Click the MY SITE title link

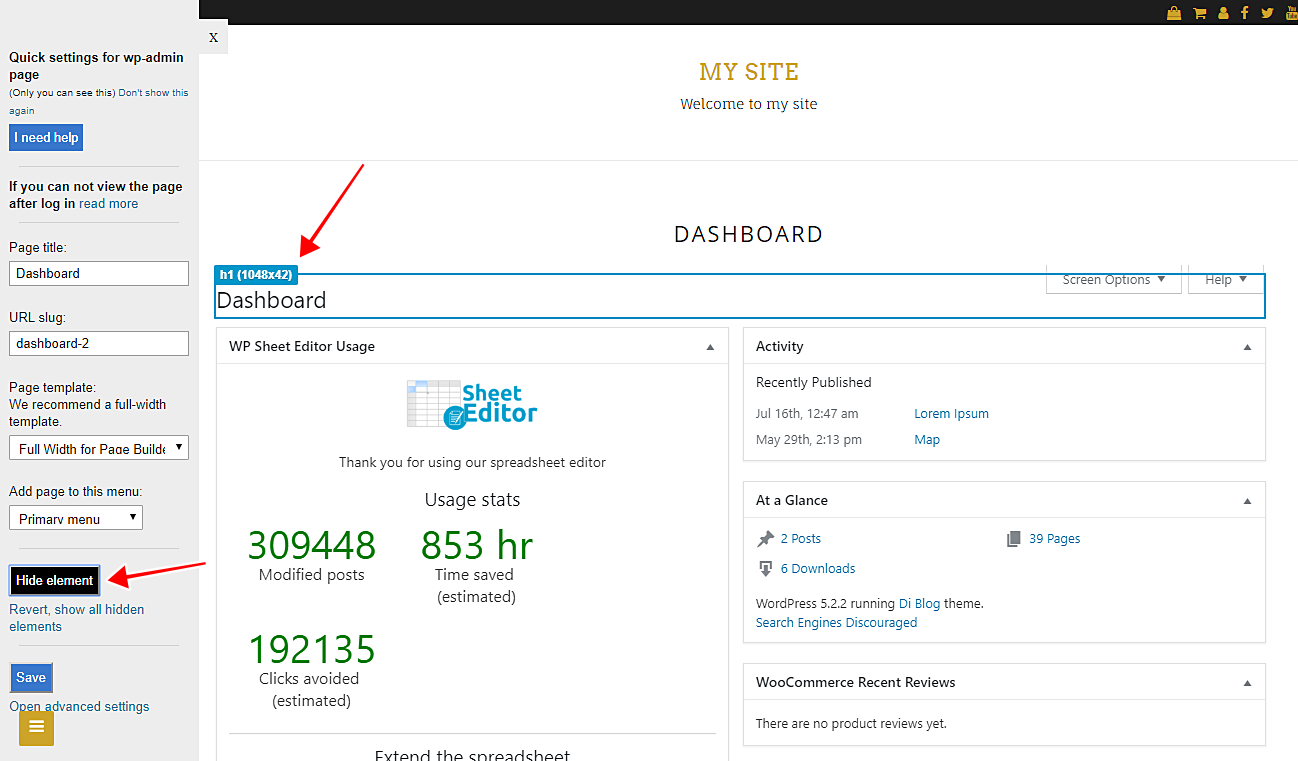(x=749, y=72)
